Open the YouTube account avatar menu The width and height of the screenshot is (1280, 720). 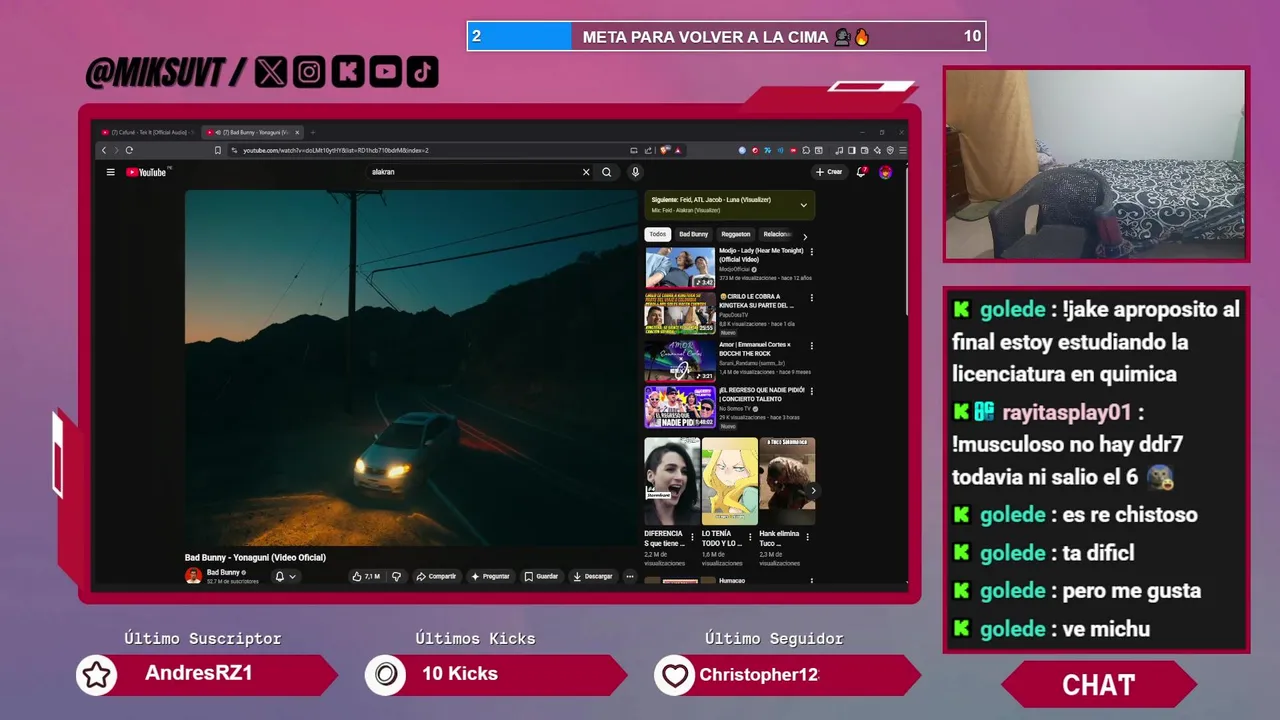pos(885,172)
